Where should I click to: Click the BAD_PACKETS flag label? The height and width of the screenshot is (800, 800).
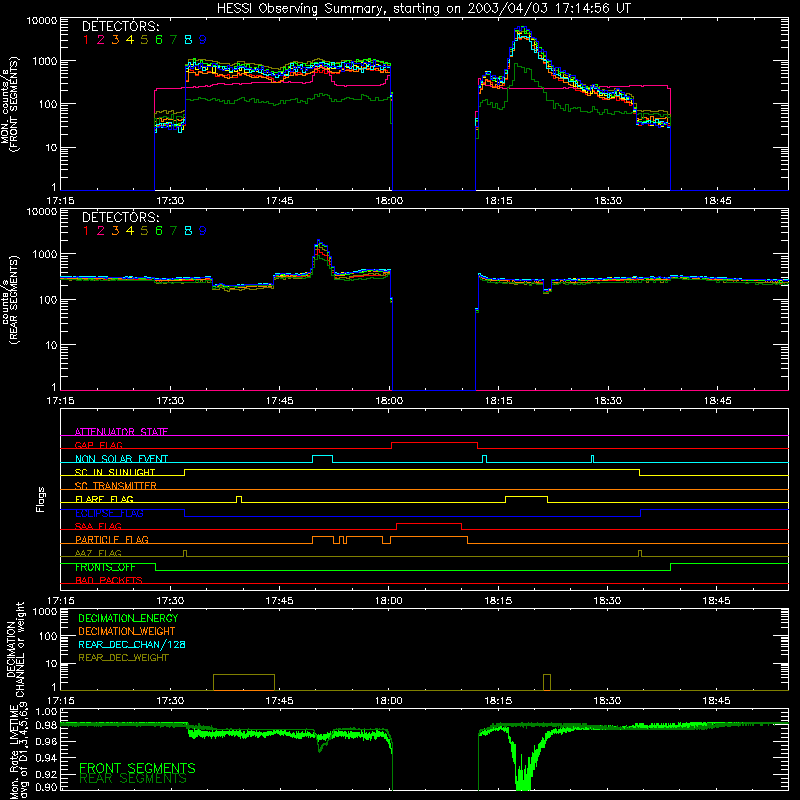[x=109, y=580]
